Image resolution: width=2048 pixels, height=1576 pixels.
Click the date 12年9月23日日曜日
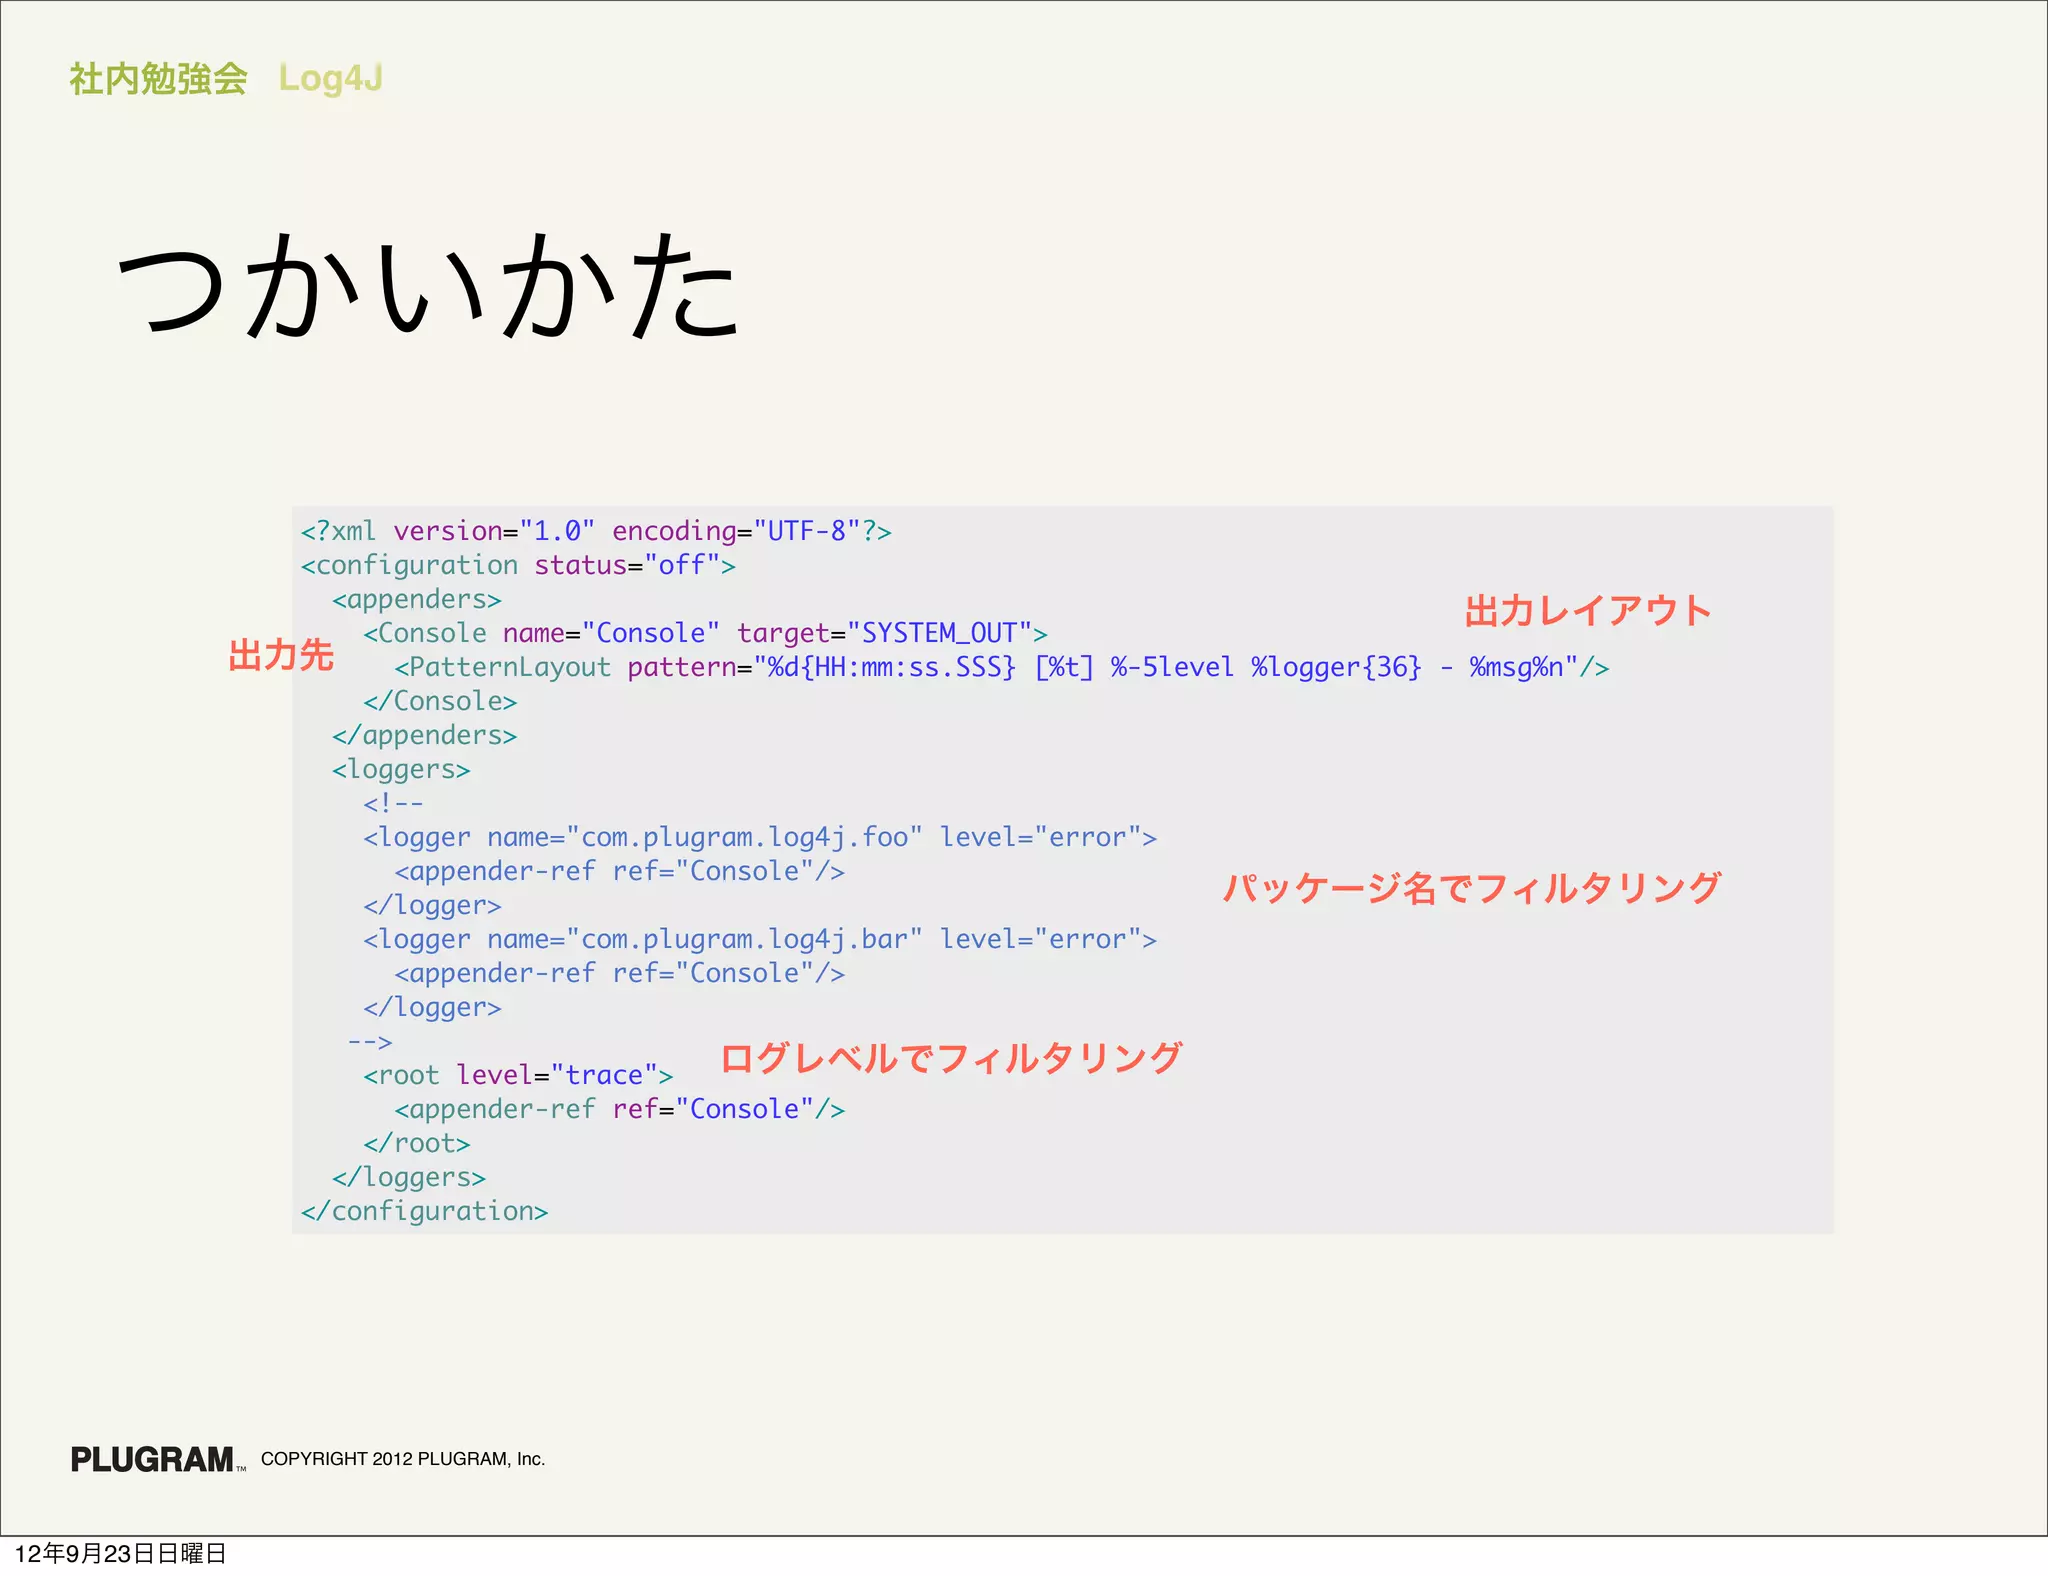click(121, 1553)
